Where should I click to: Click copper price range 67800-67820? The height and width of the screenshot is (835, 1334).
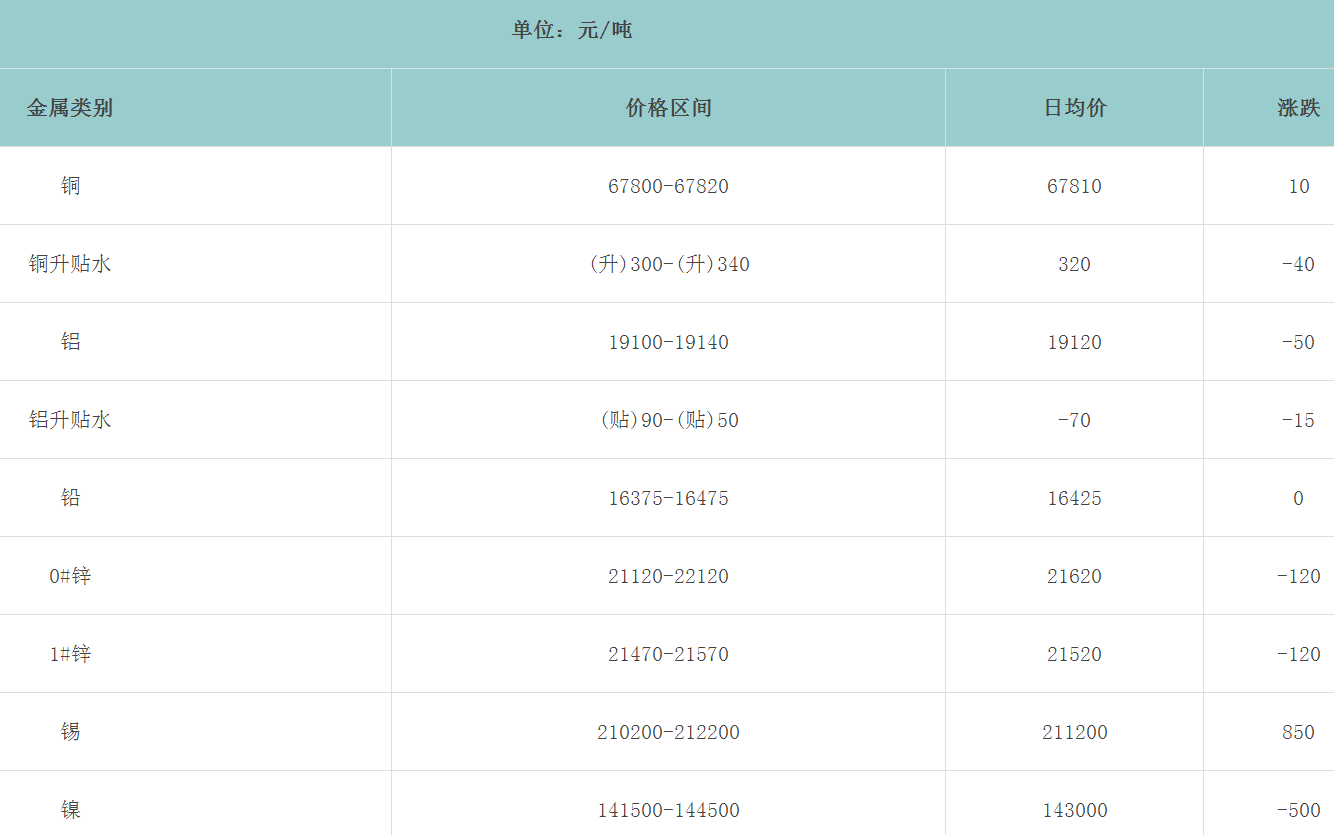click(668, 186)
